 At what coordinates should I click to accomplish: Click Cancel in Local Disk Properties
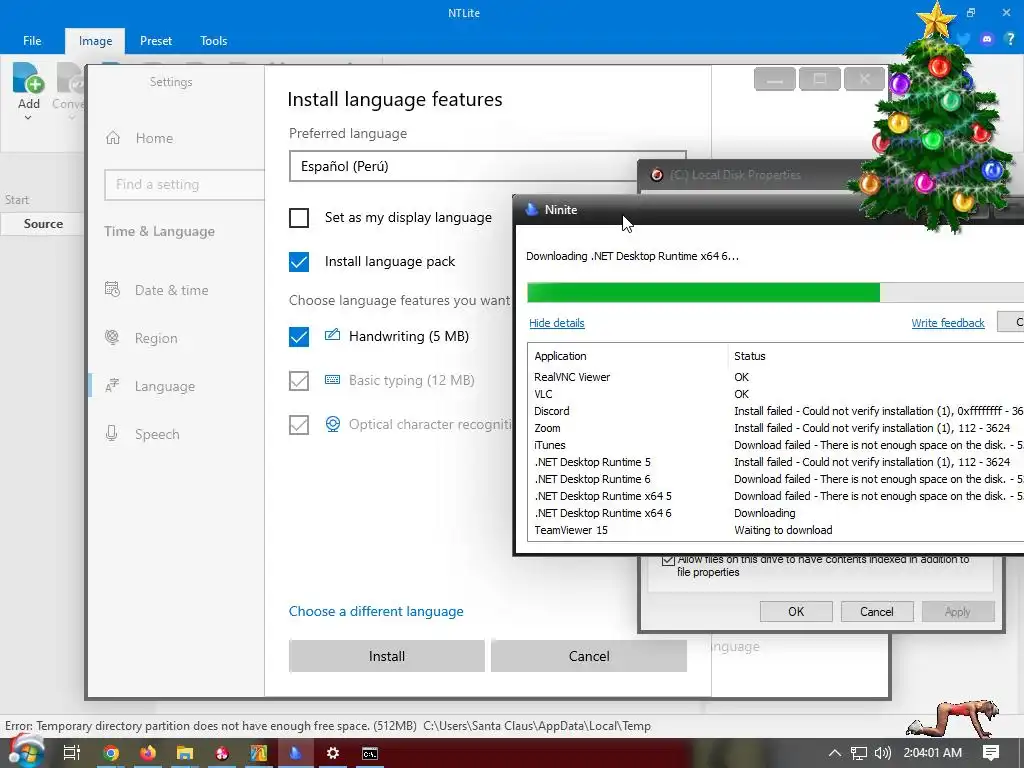[x=876, y=611]
